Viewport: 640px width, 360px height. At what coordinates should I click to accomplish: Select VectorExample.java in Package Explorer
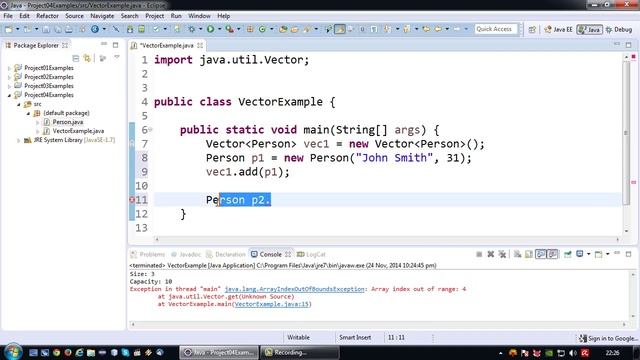click(x=78, y=131)
